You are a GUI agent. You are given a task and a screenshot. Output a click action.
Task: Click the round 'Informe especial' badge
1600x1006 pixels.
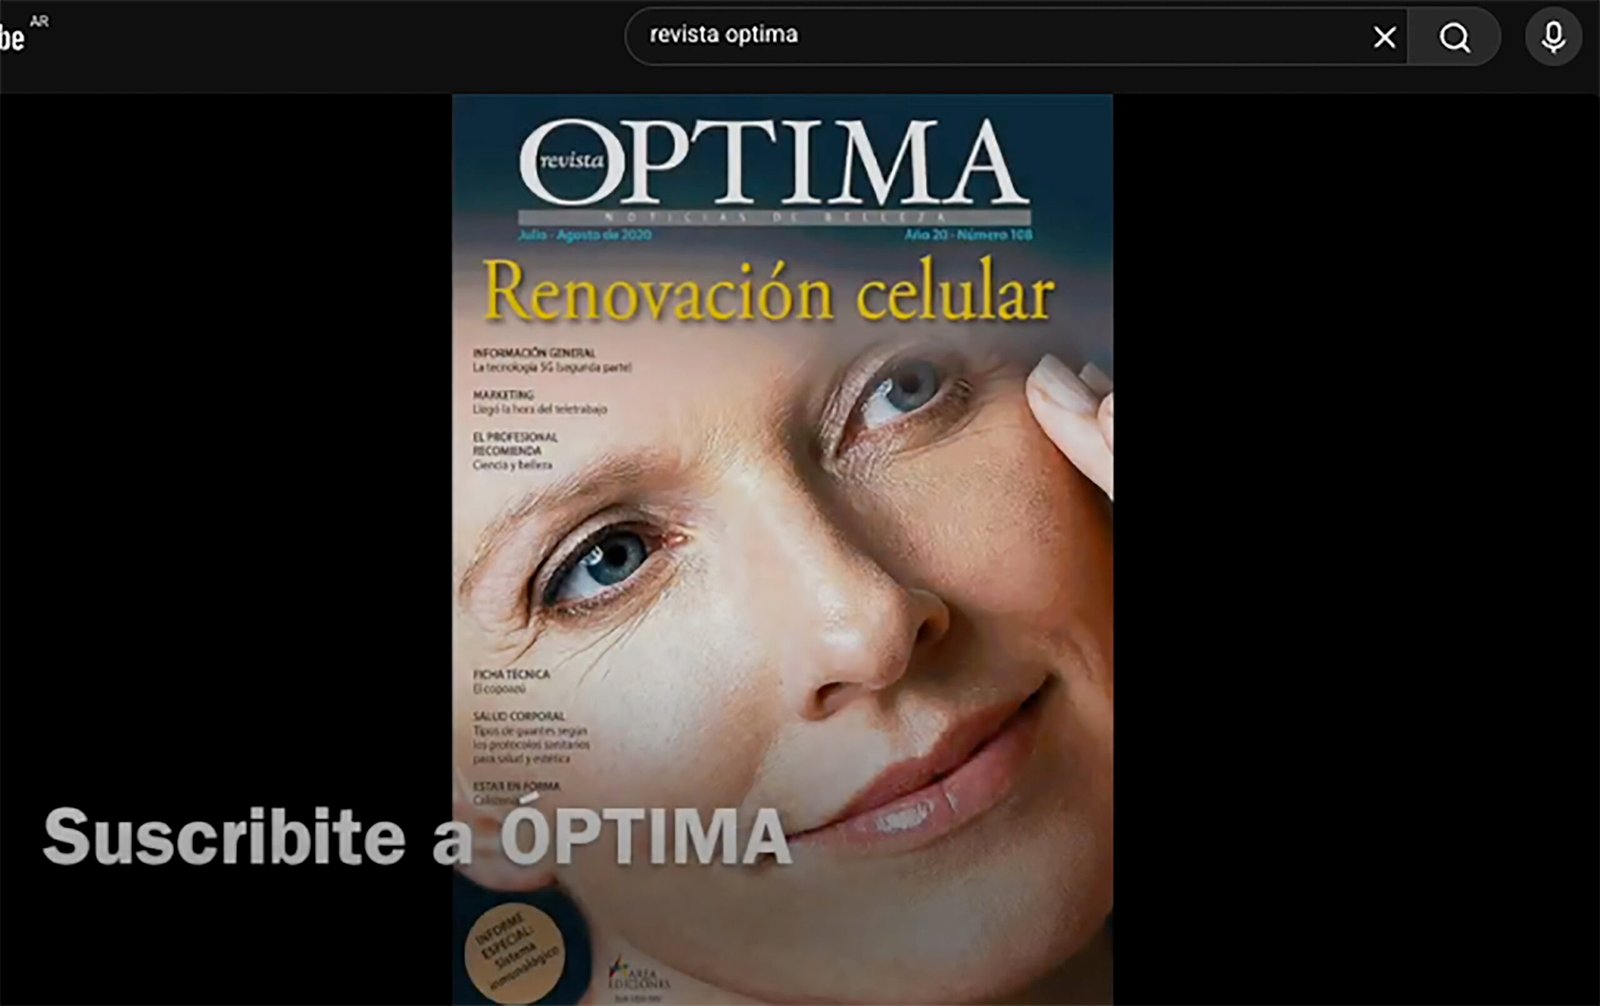point(515,949)
